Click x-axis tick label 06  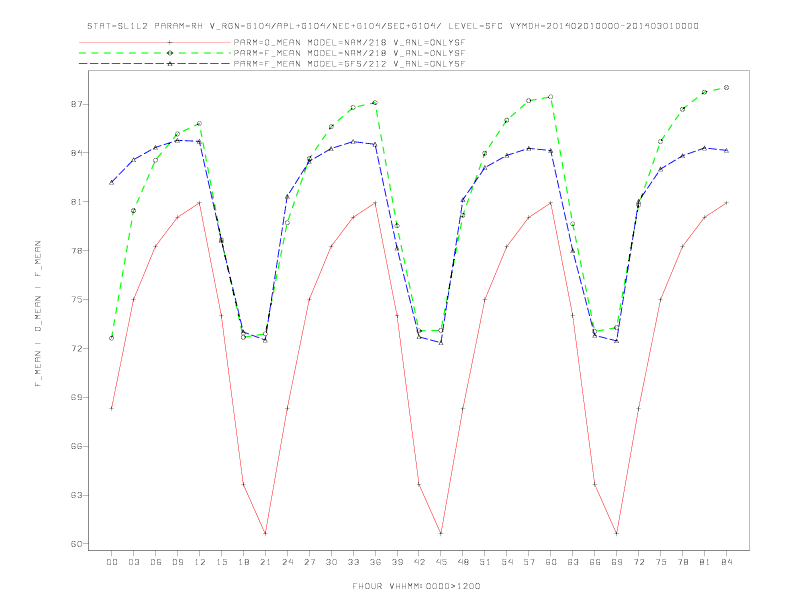tap(156, 562)
